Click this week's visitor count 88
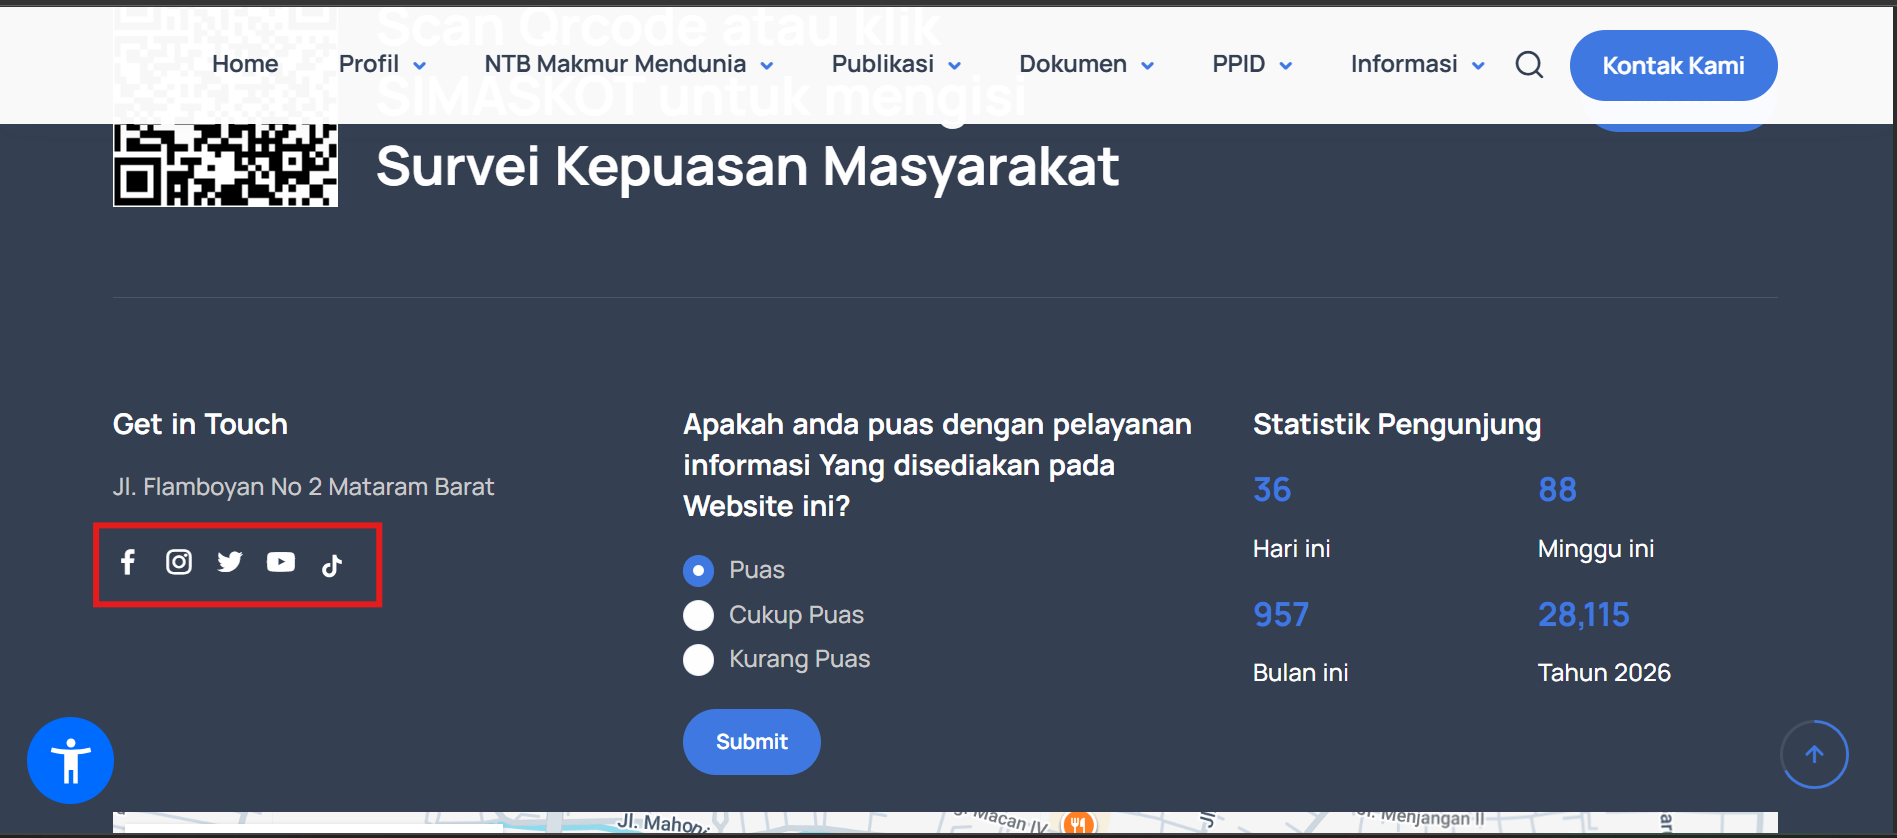The image size is (1897, 838). coord(1557,489)
